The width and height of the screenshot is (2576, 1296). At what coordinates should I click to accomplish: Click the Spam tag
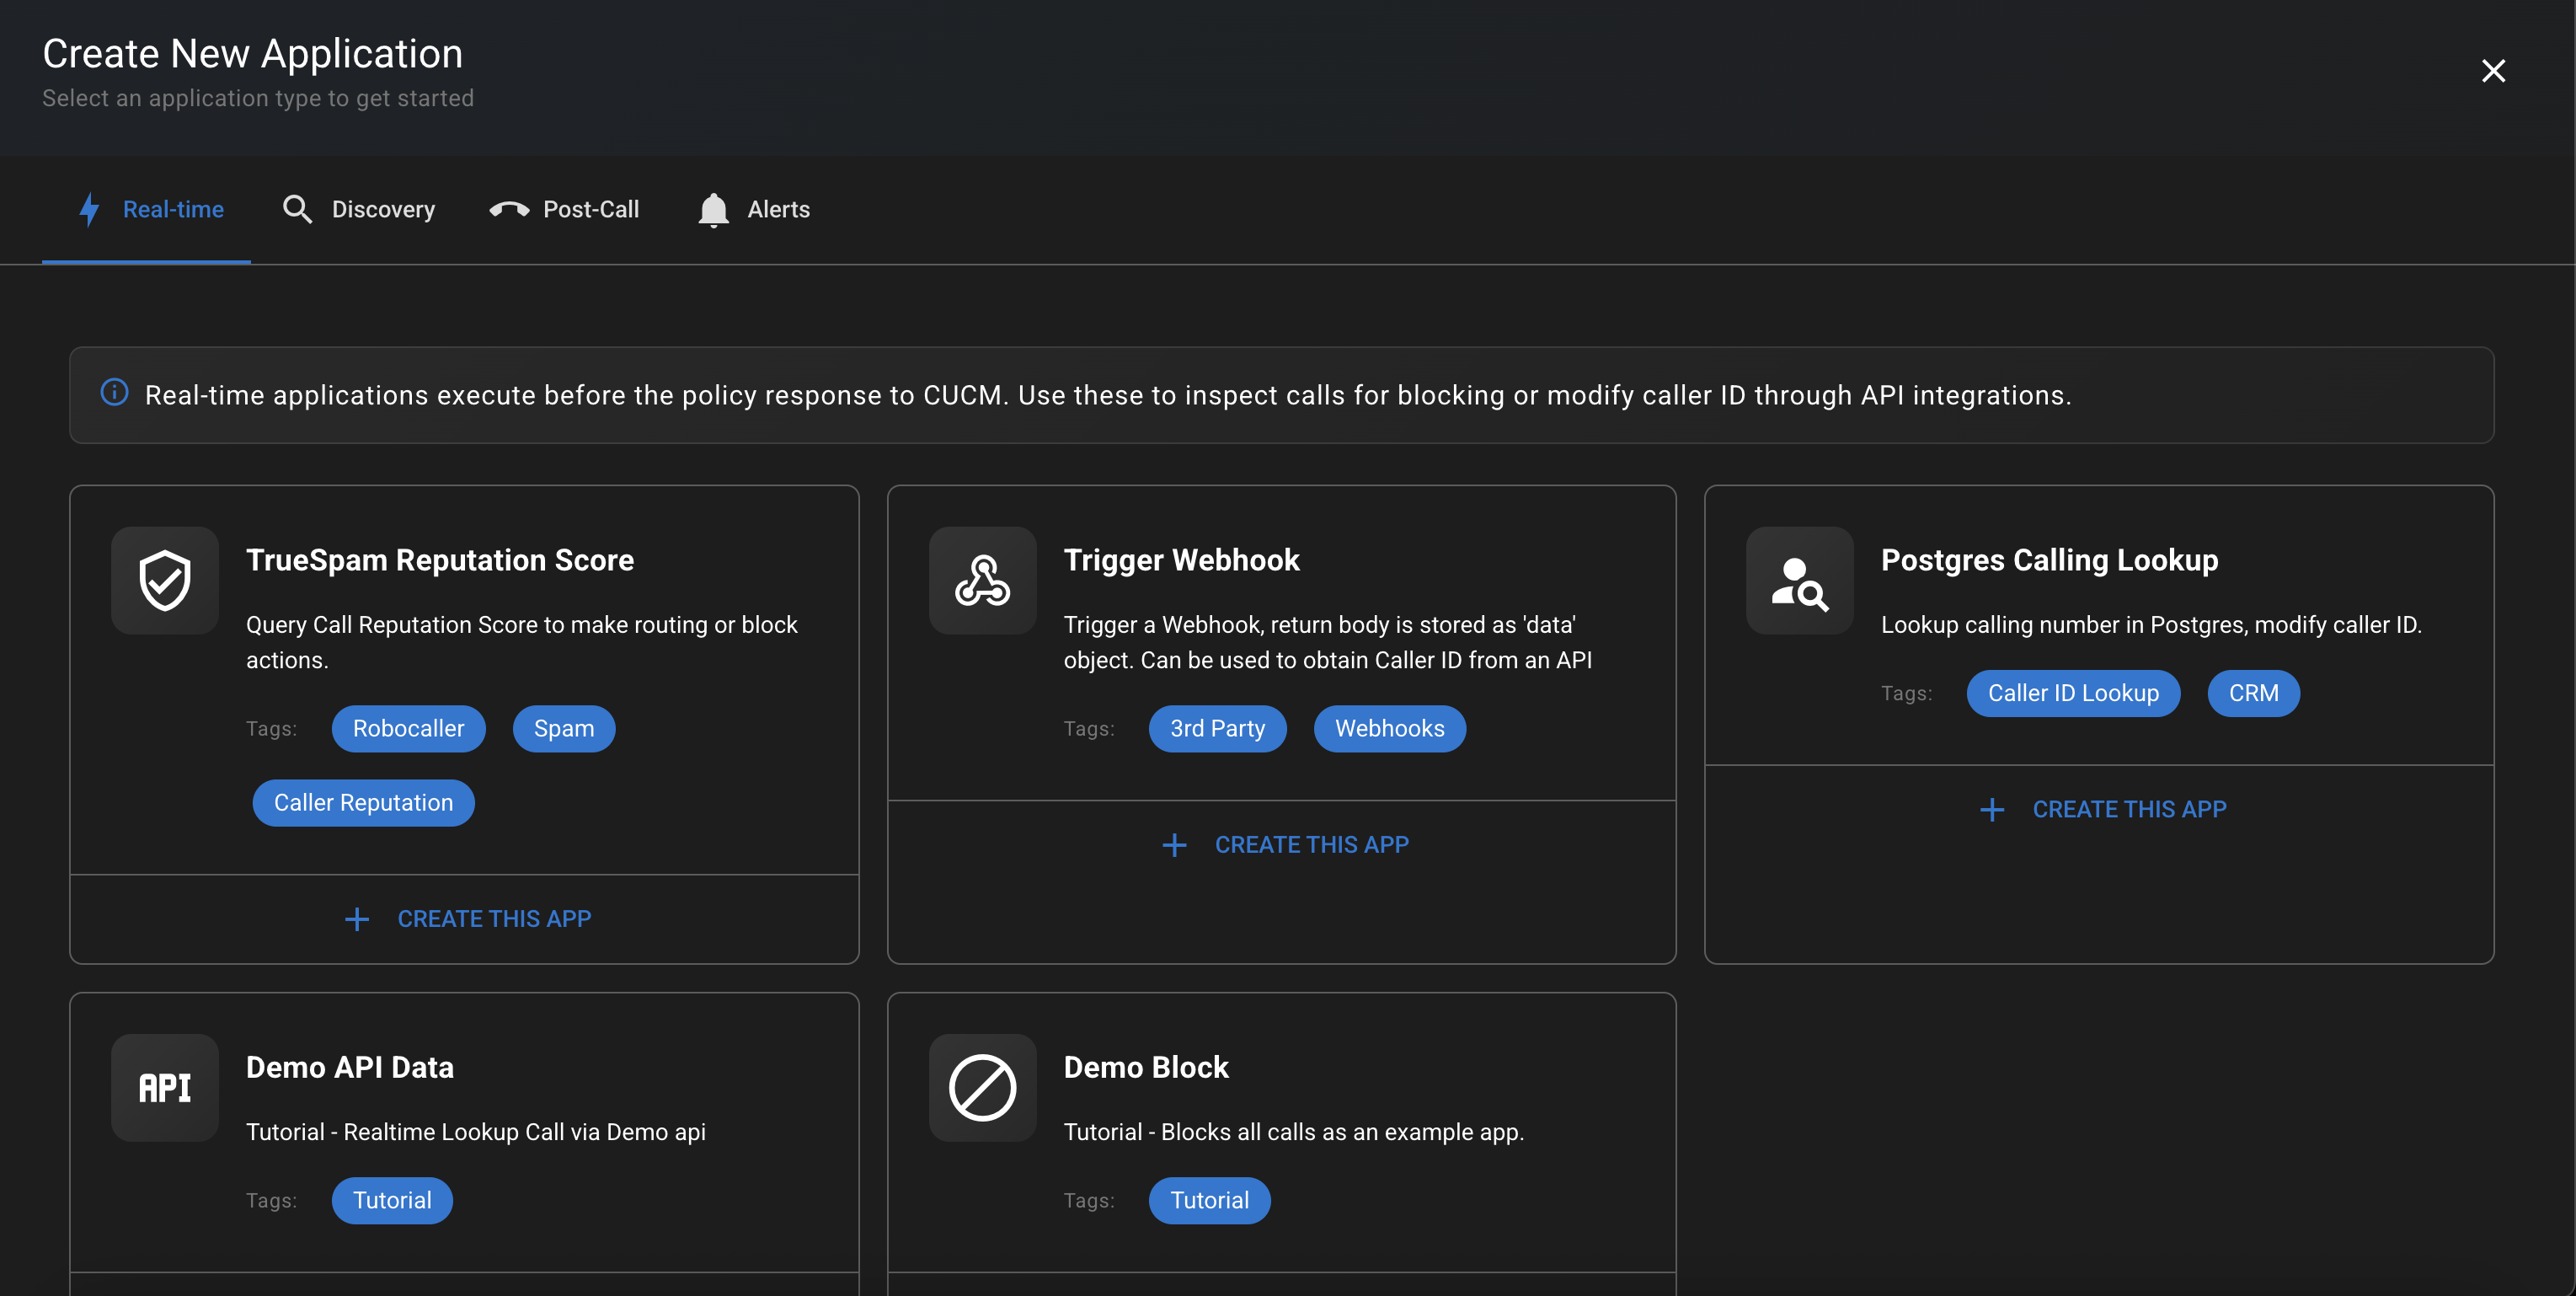(x=564, y=729)
